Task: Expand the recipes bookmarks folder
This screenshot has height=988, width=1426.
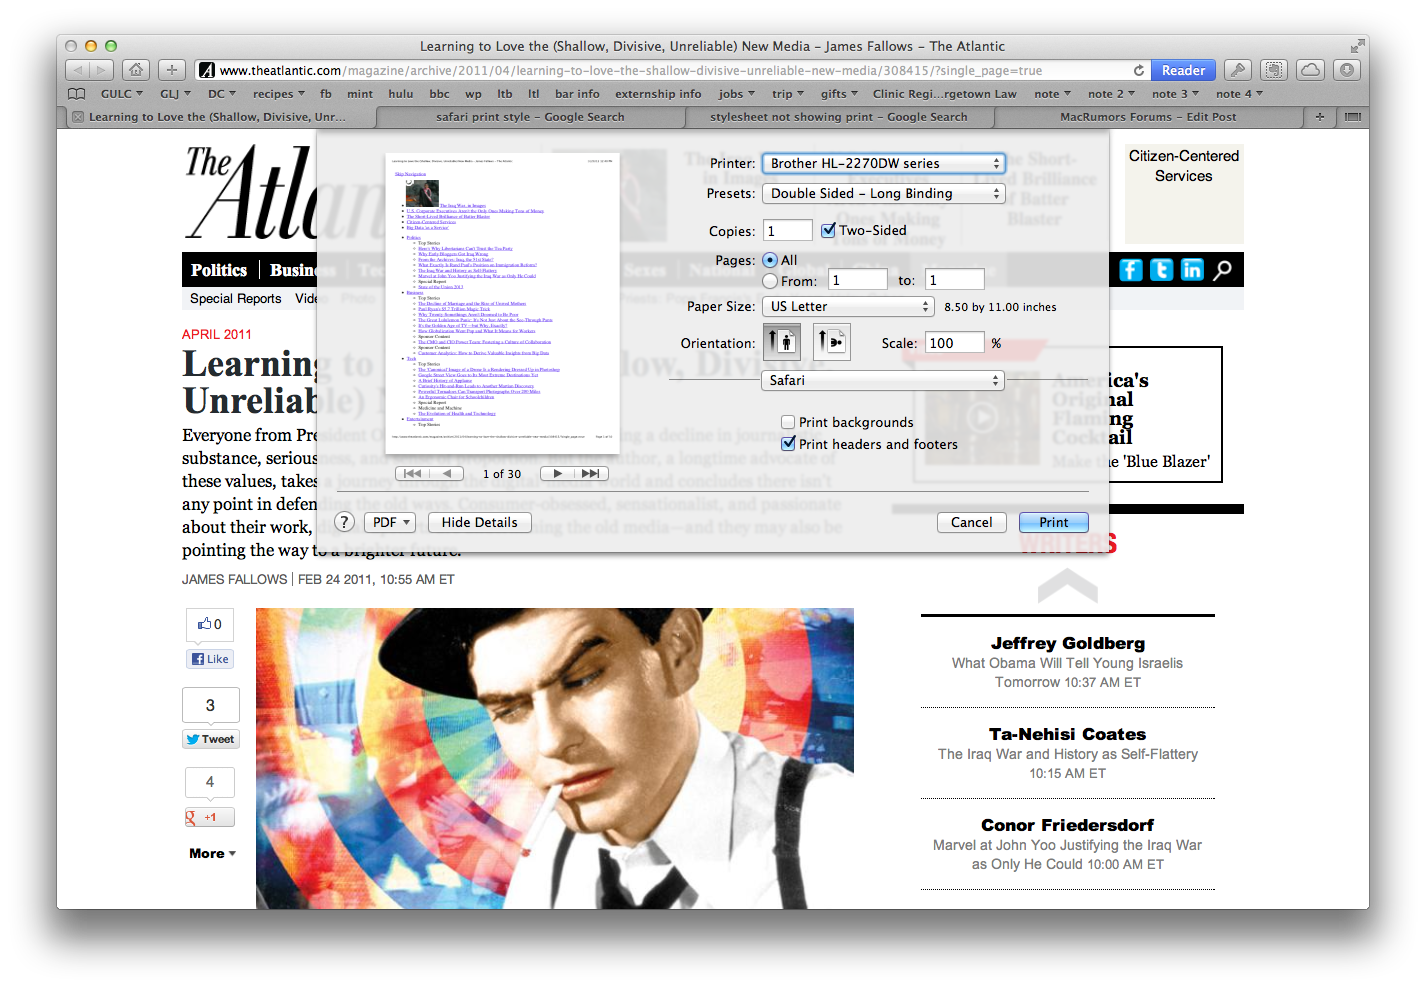Action: (x=279, y=94)
